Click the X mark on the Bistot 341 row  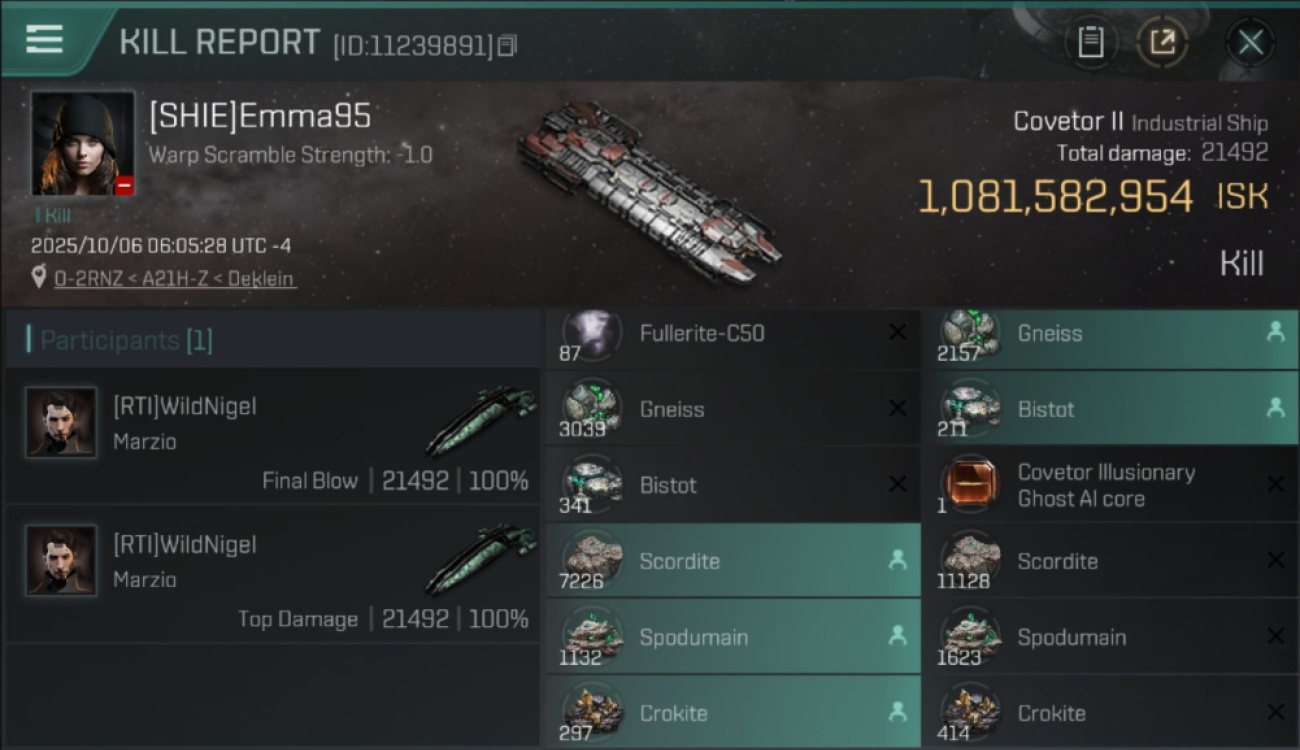click(x=898, y=484)
